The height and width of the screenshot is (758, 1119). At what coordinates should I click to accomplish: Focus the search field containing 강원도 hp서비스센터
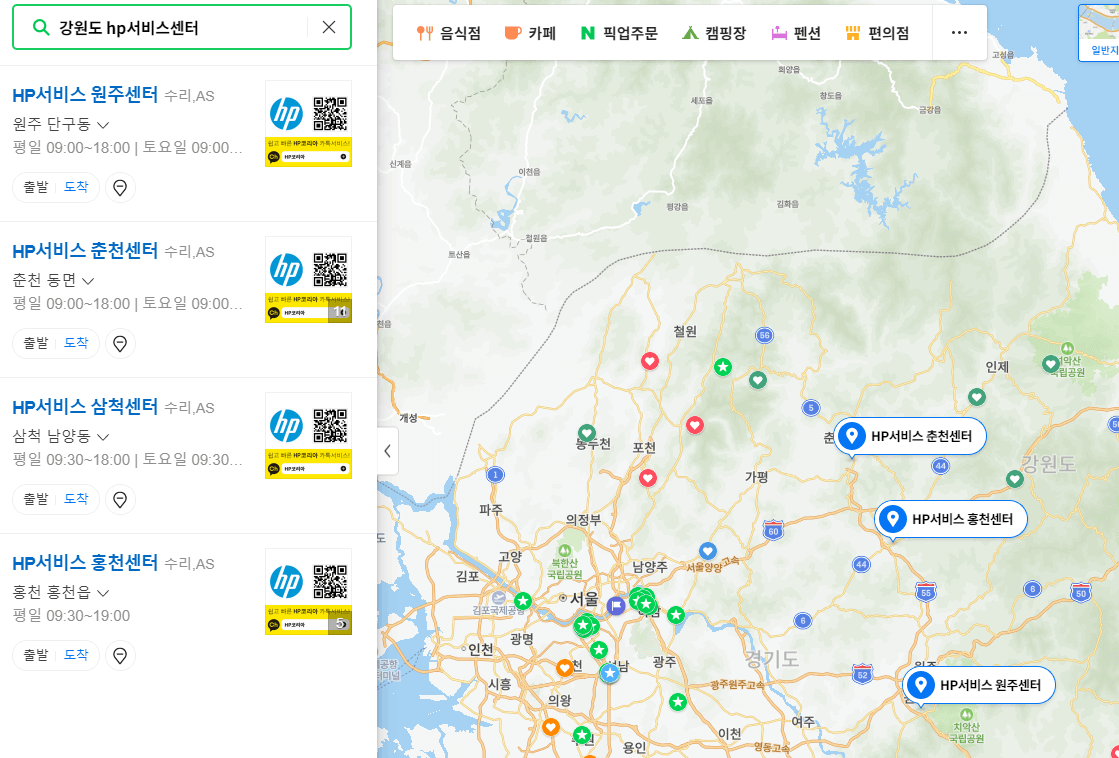coord(181,27)
